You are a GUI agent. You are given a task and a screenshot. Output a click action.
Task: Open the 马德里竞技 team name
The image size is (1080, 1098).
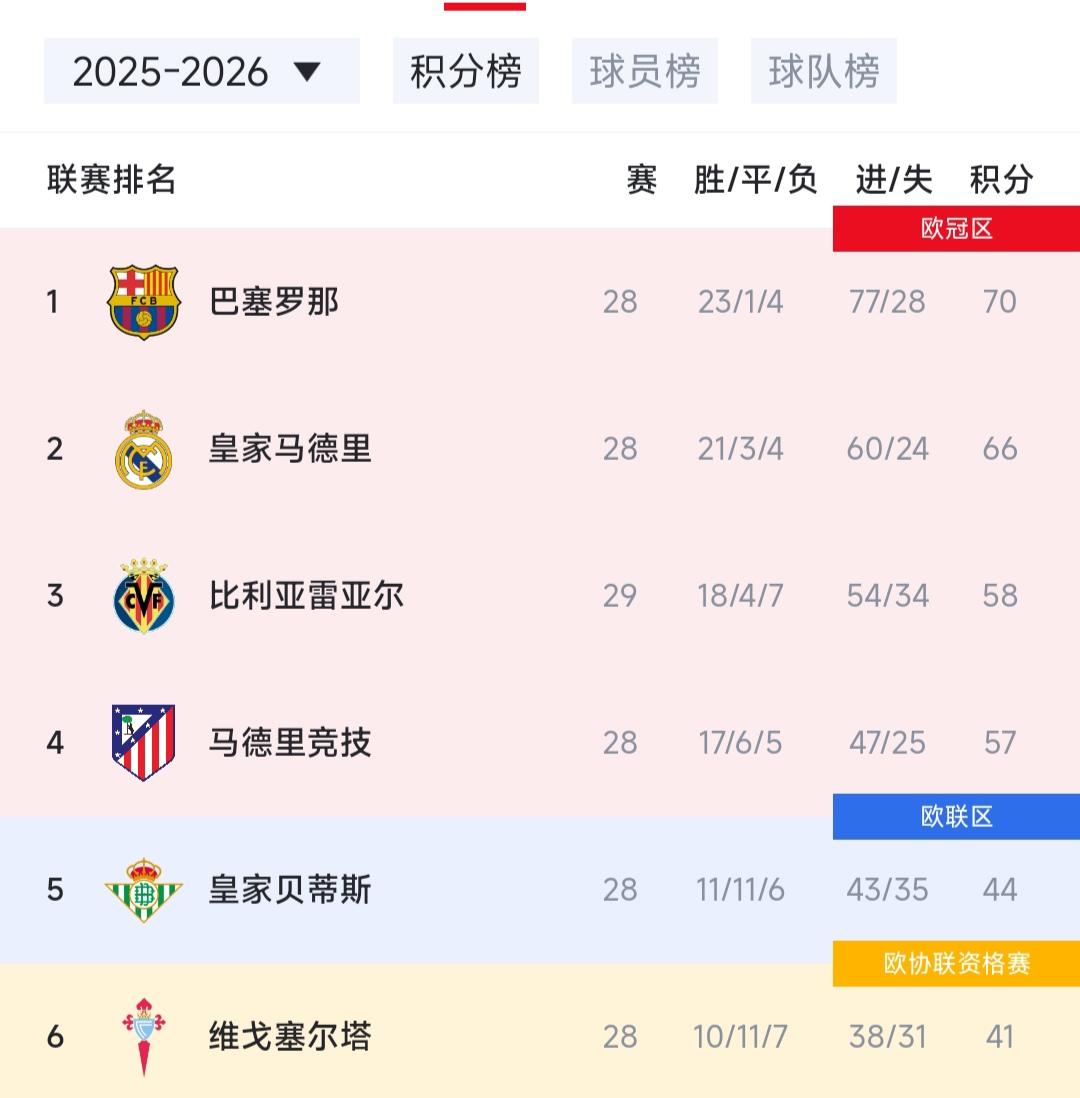tap(290, 743)
